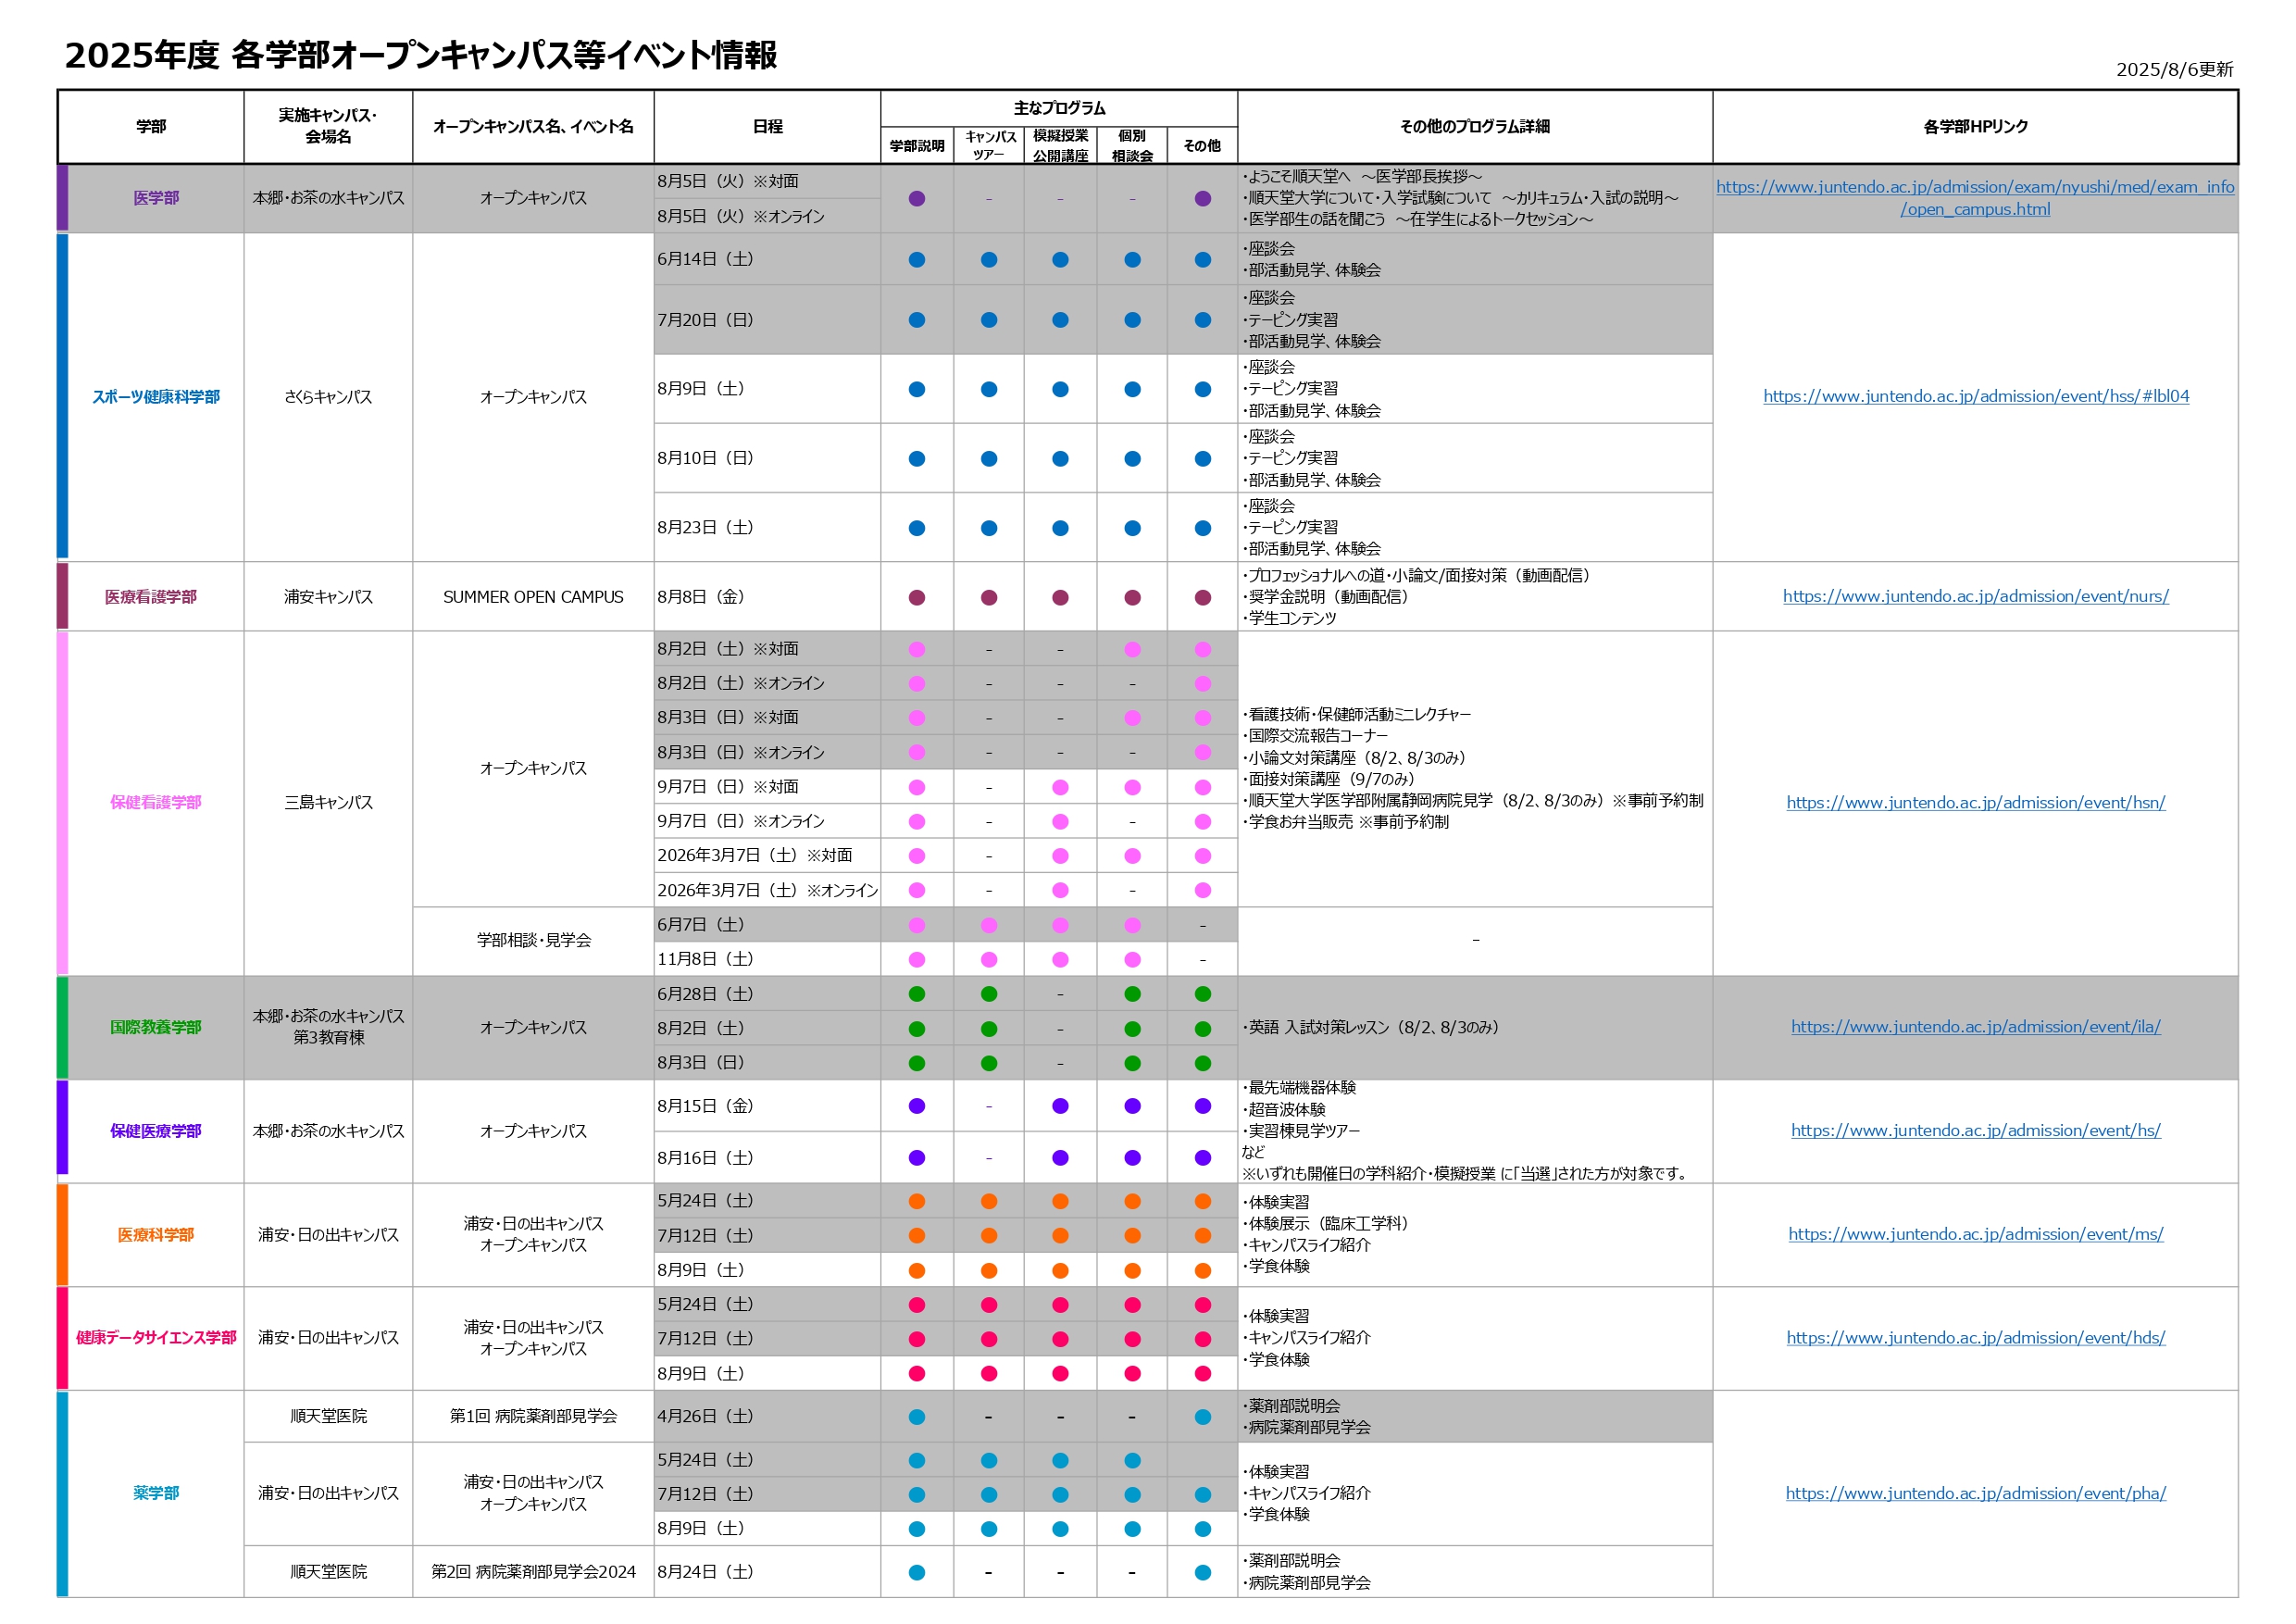Open the 国際教養学部 ila event link
Viewport: 2296px width, 1624px height.
(x=1975, y=1026)
